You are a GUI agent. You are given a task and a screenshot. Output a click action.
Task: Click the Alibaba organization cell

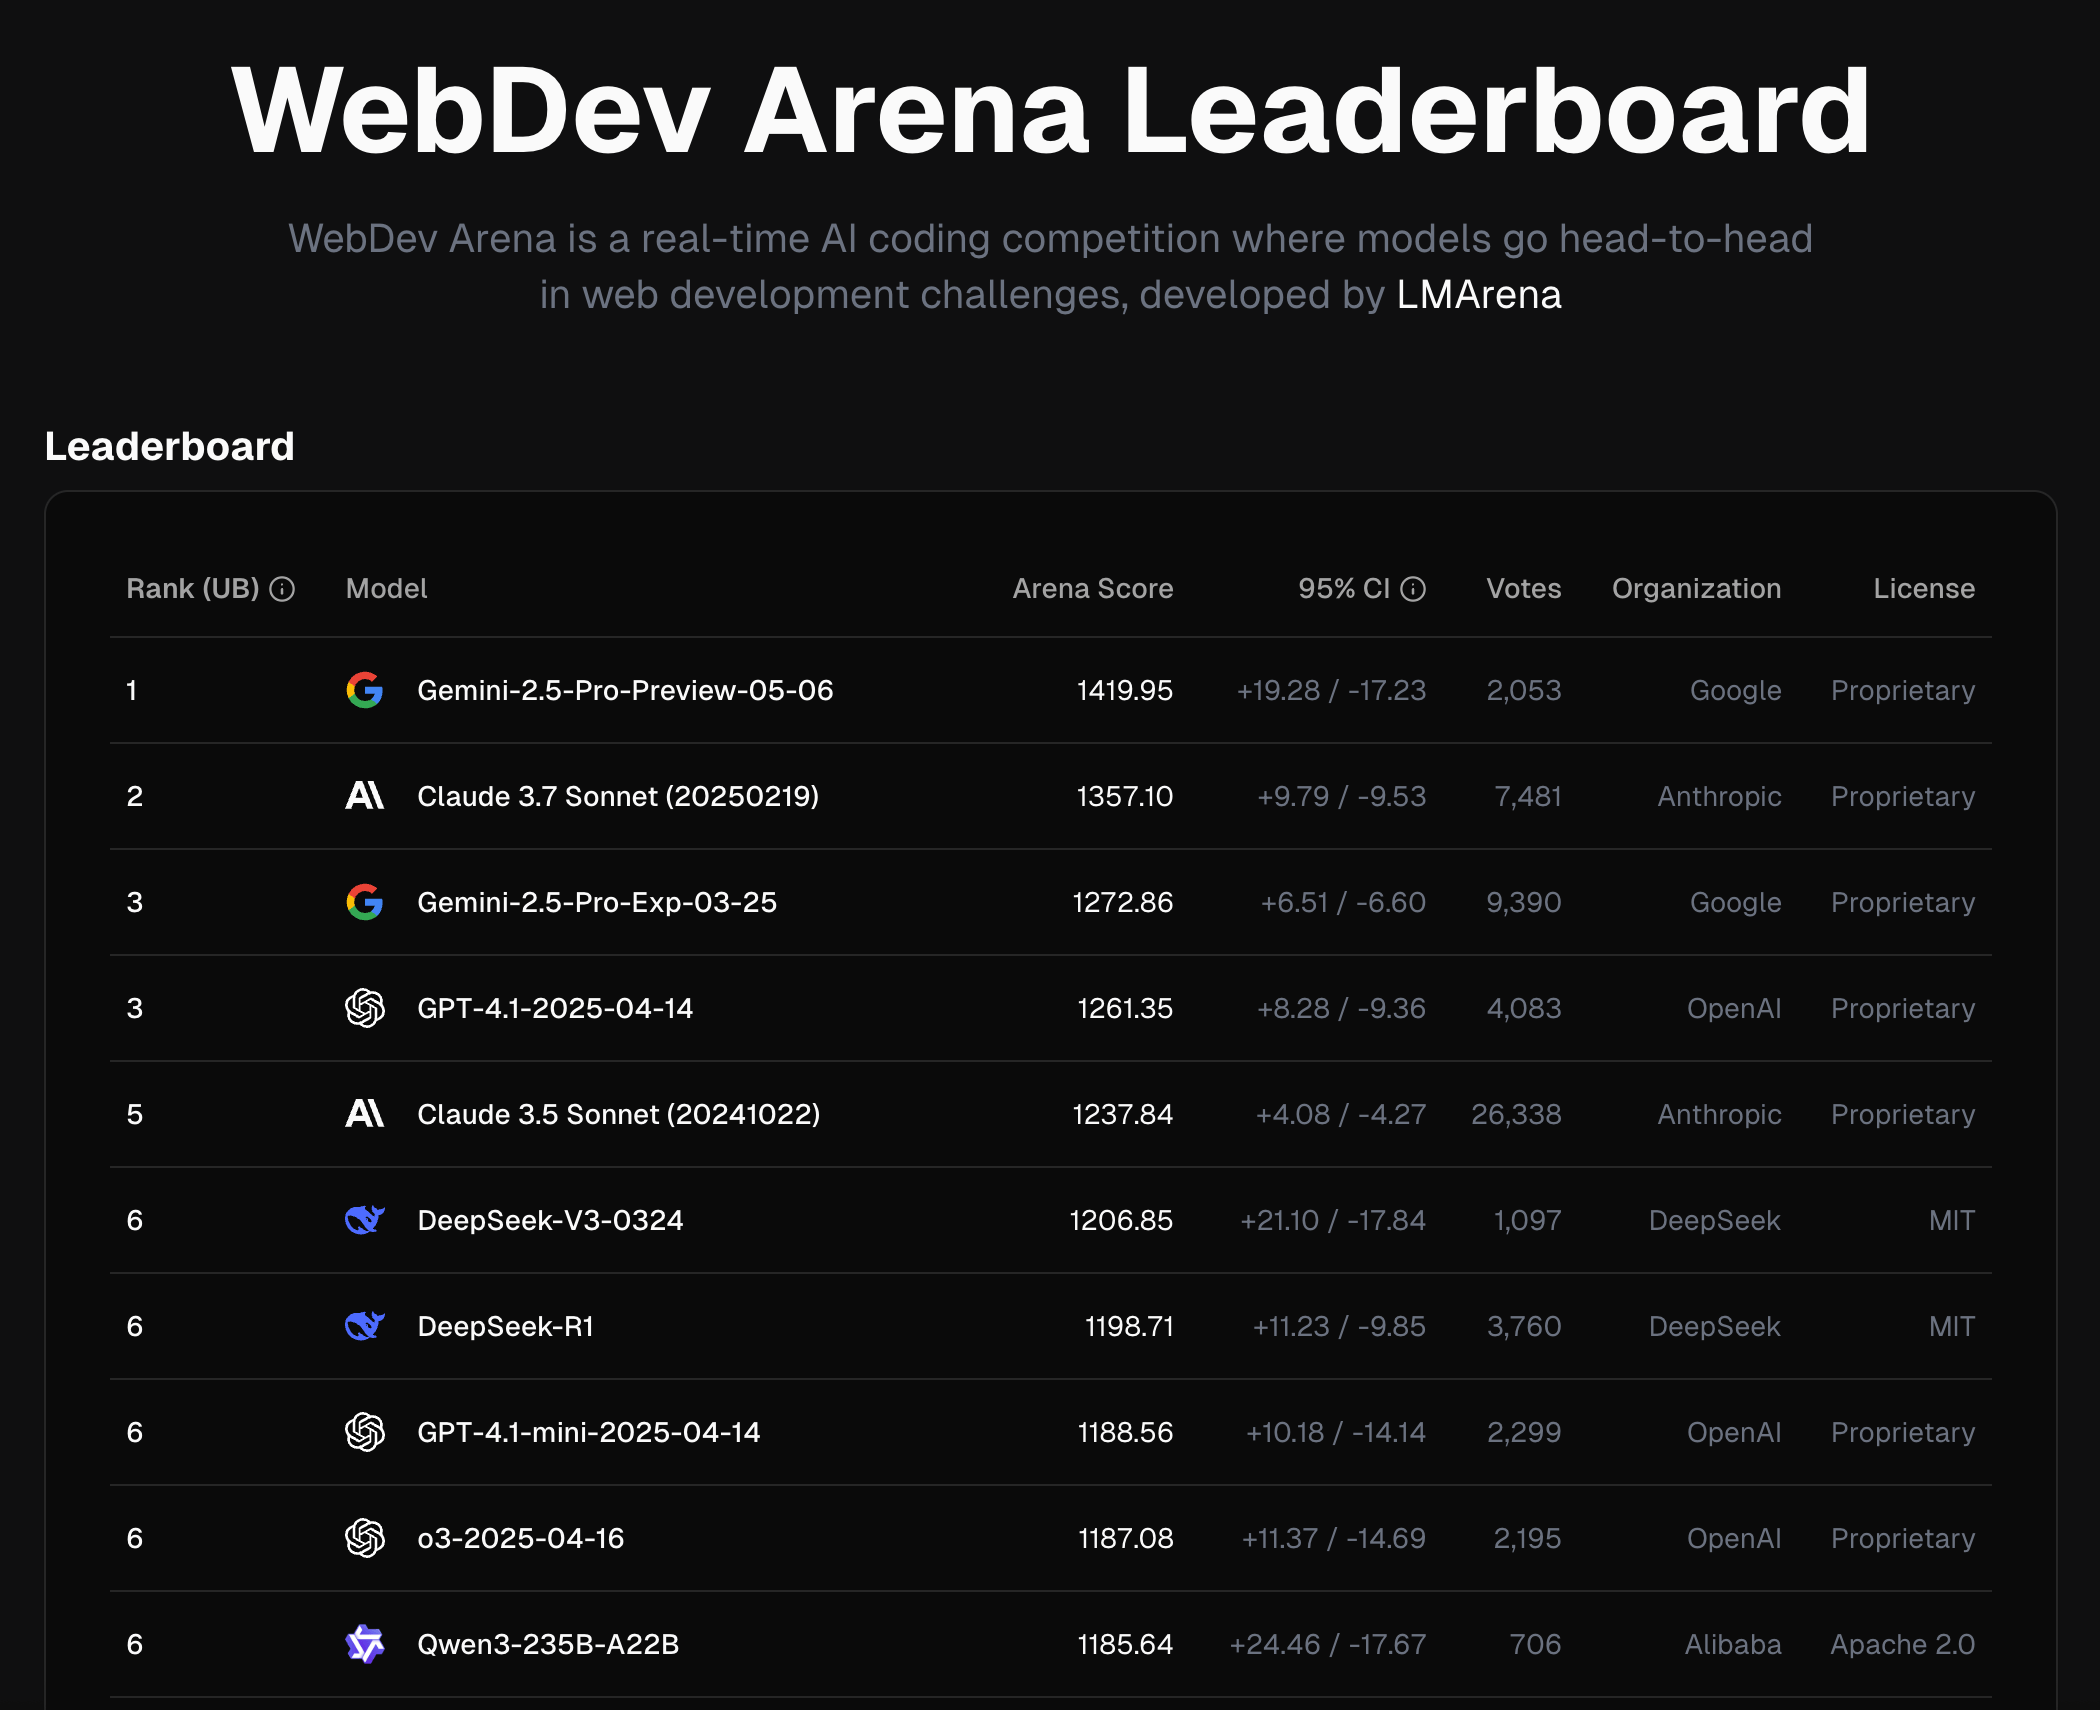[x=1733, y=1644]
